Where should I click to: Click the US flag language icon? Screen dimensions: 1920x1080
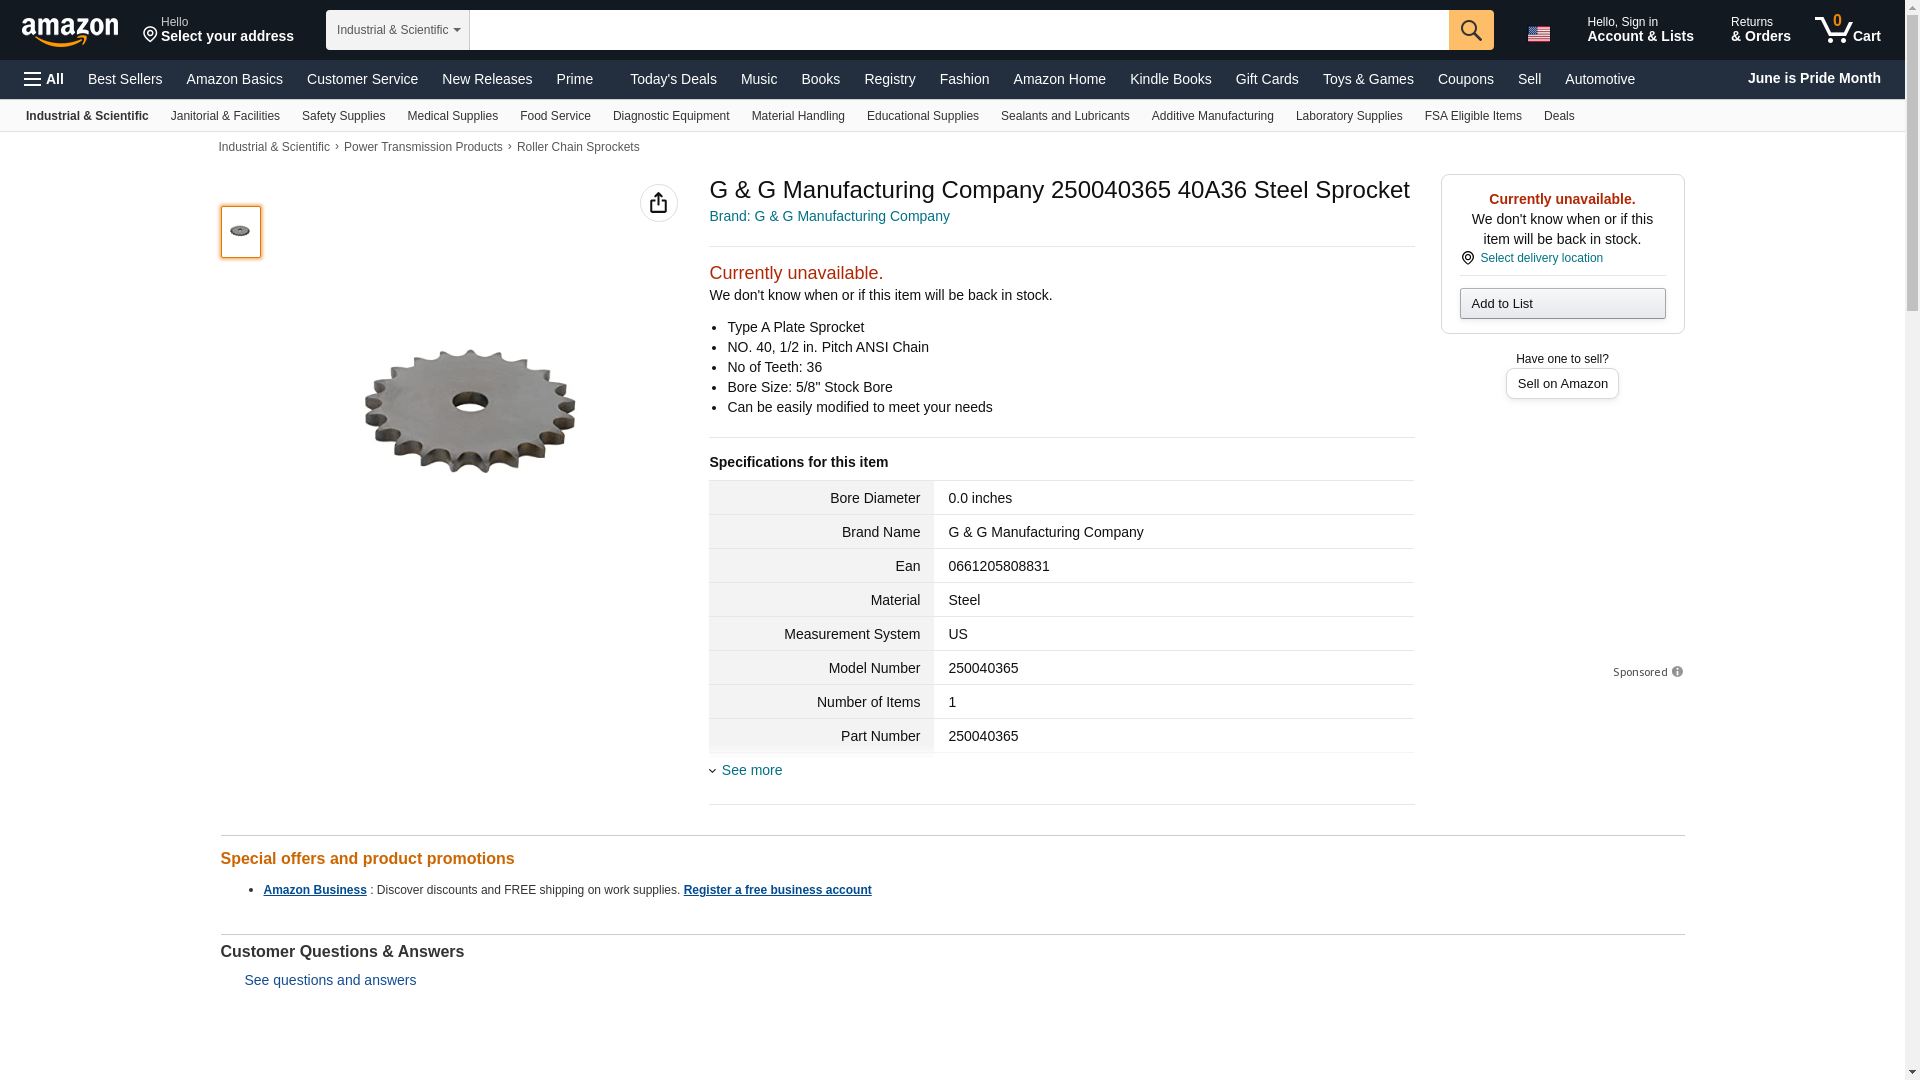click(x=1538, y=33)
